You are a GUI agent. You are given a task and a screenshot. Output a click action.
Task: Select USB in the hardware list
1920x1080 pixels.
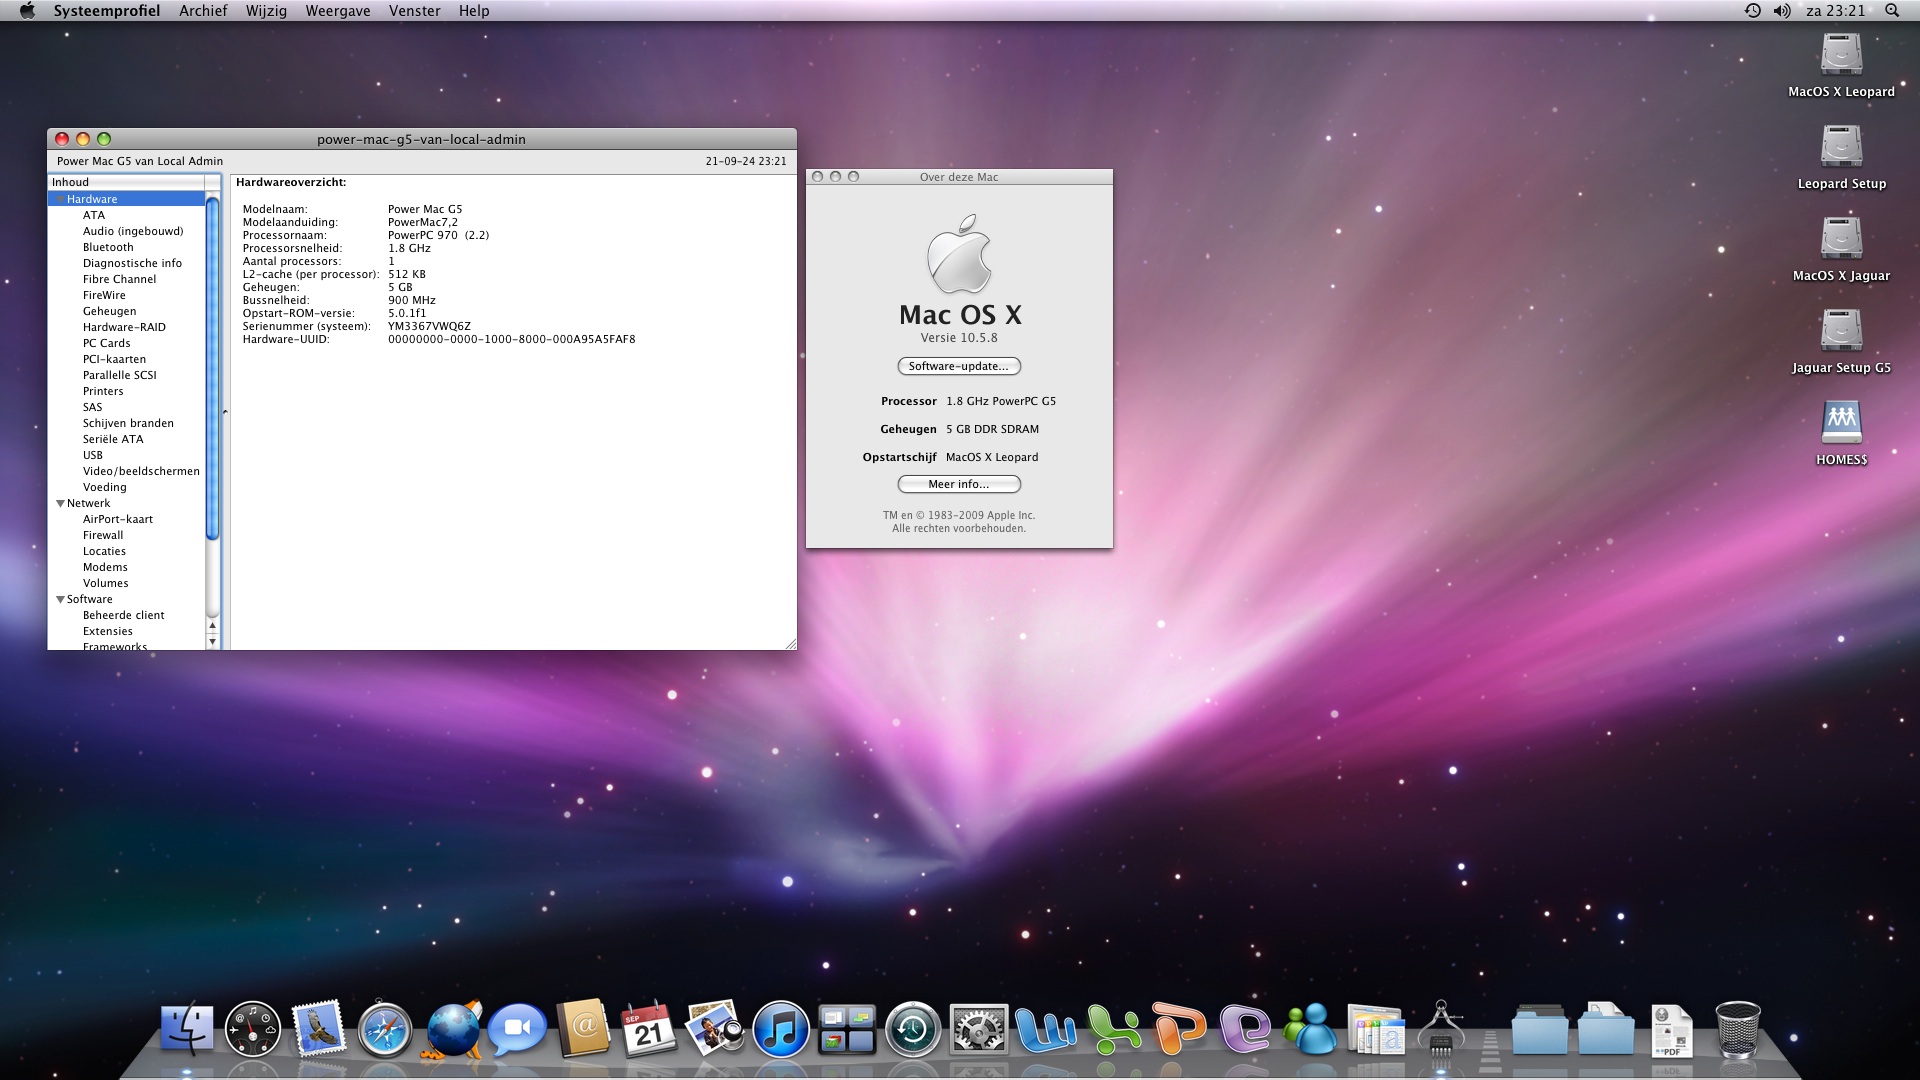(x=93, y=455)
